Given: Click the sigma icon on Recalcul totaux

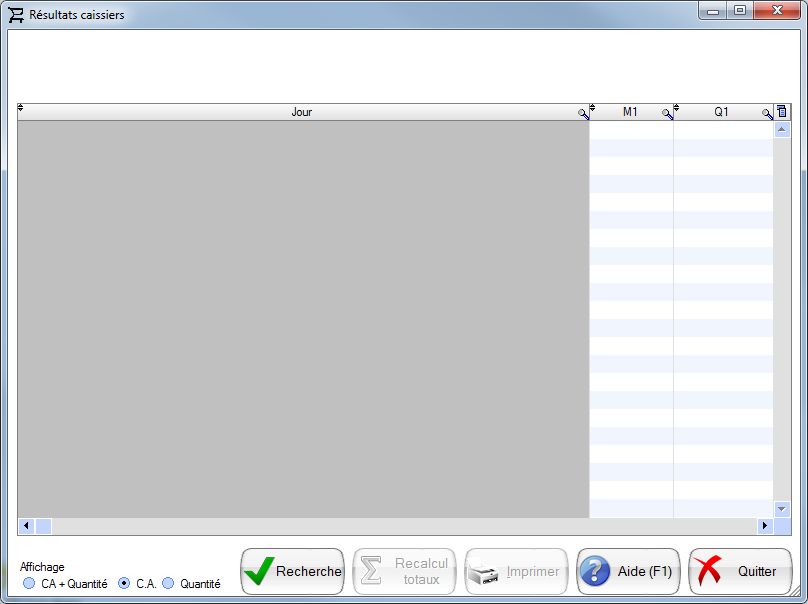Looking at the screenshot, I should click(372, 571).
